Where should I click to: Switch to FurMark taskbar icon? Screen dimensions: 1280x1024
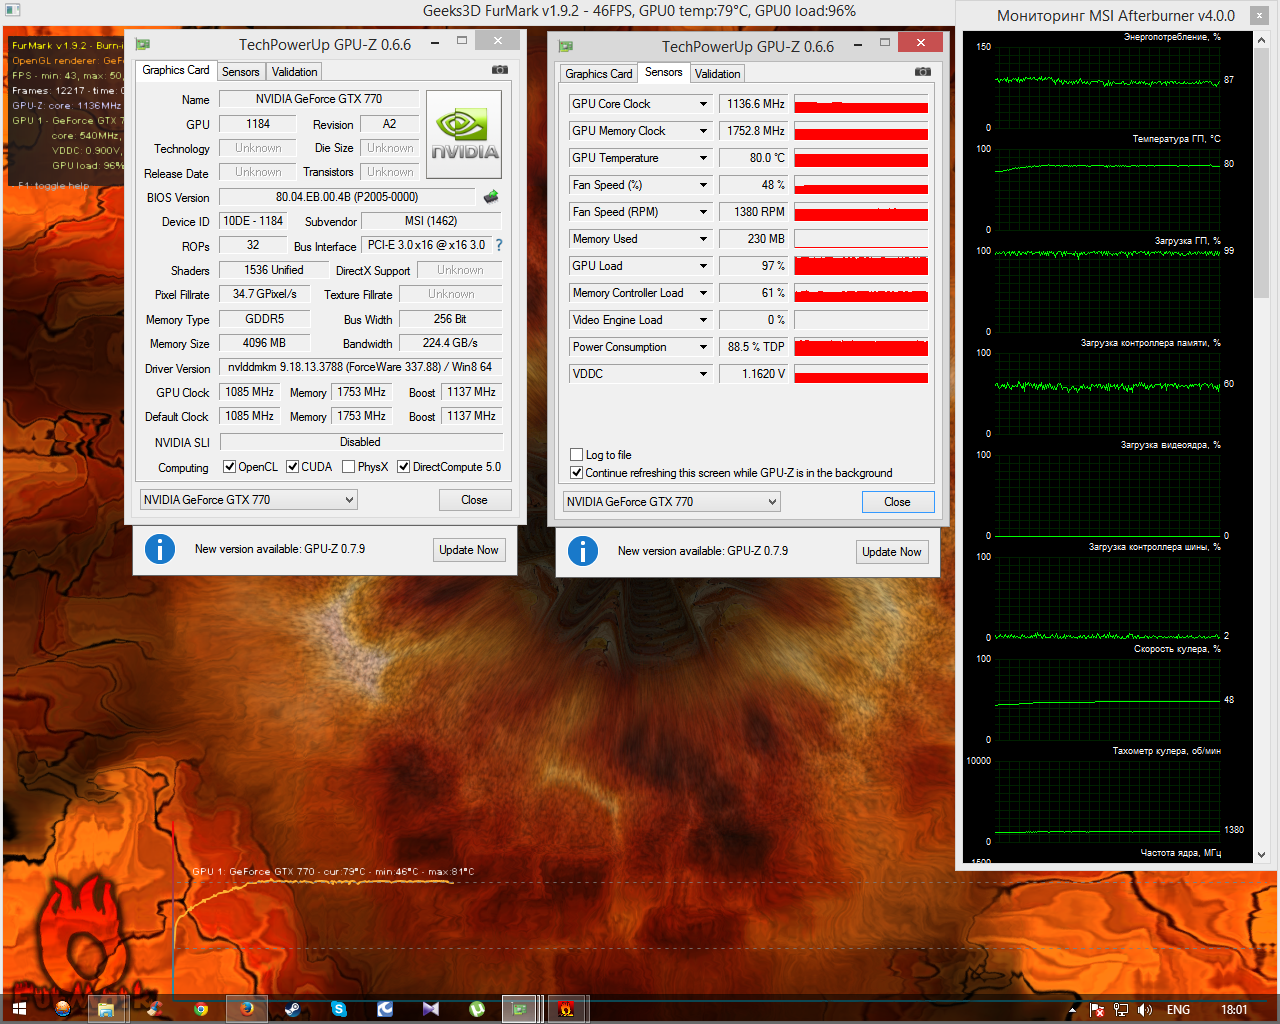(566, 1009)
